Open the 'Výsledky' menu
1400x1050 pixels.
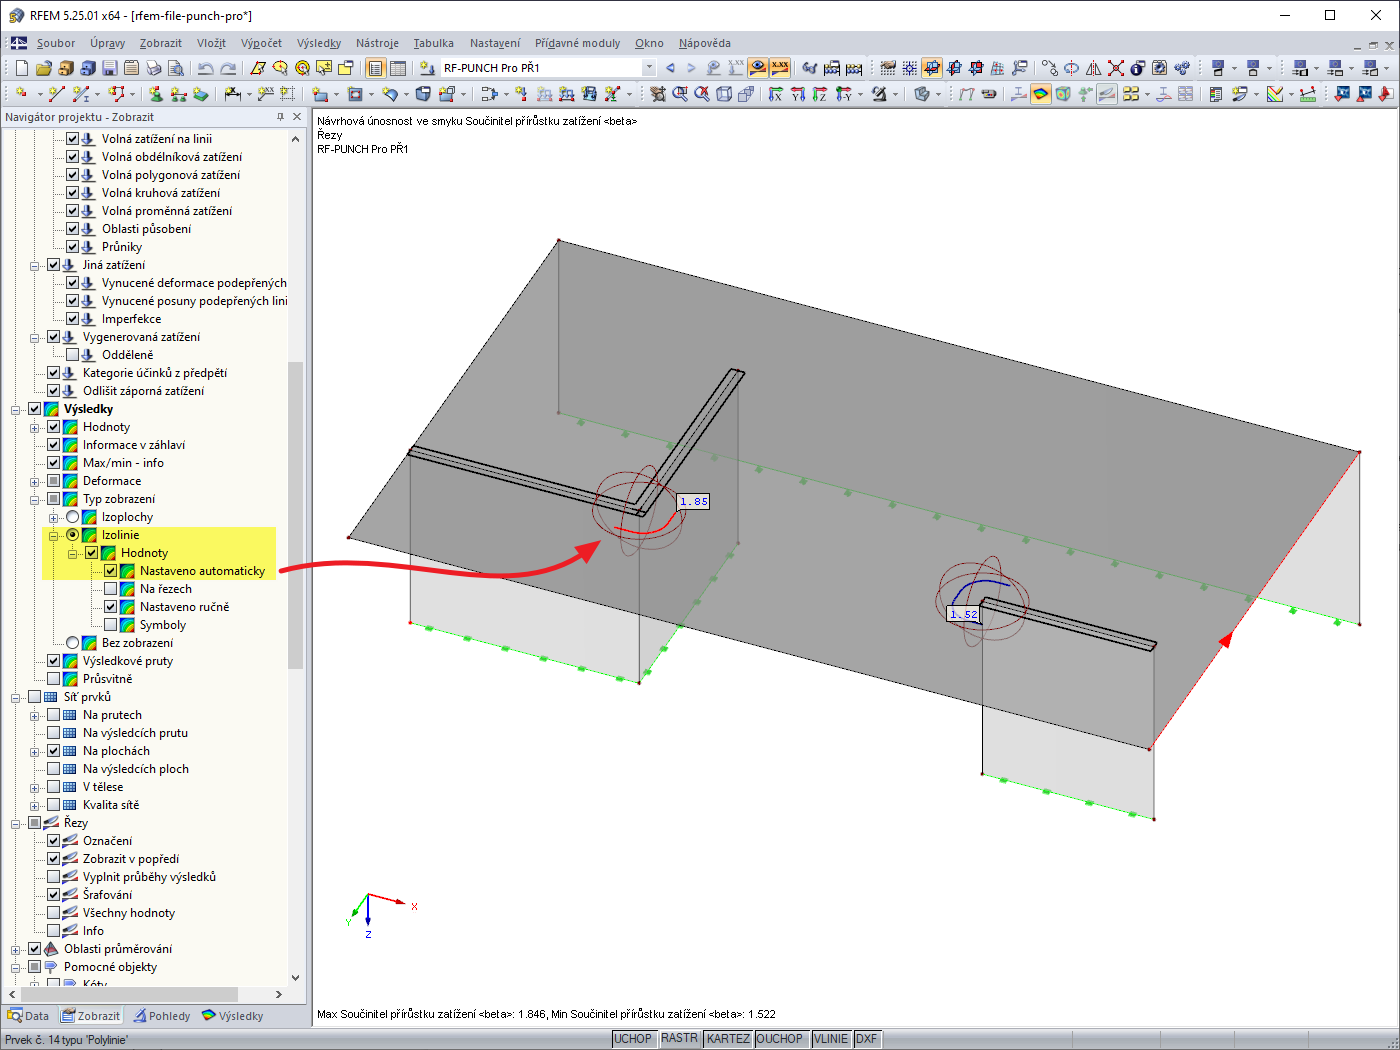tap(319, 43)
